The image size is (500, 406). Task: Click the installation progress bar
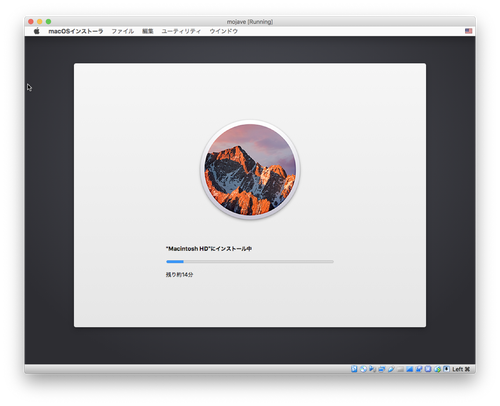pos(250,262)
